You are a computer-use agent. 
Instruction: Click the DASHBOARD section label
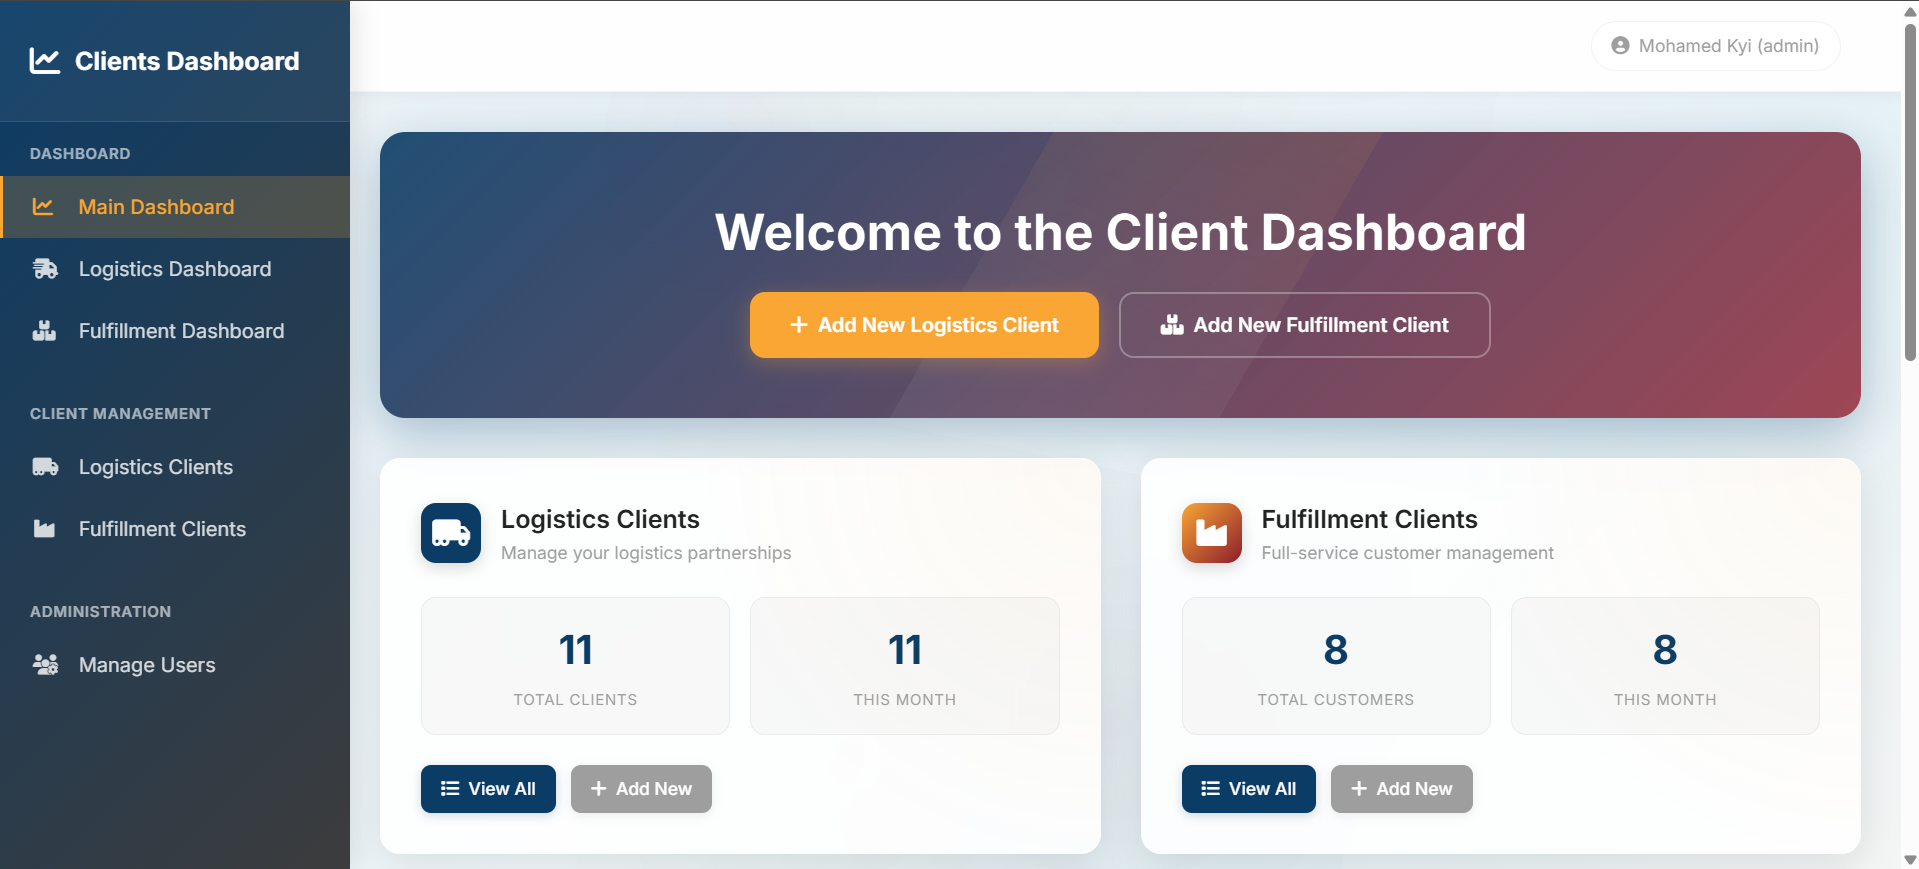pyautogui.click(x=80, y=154)
